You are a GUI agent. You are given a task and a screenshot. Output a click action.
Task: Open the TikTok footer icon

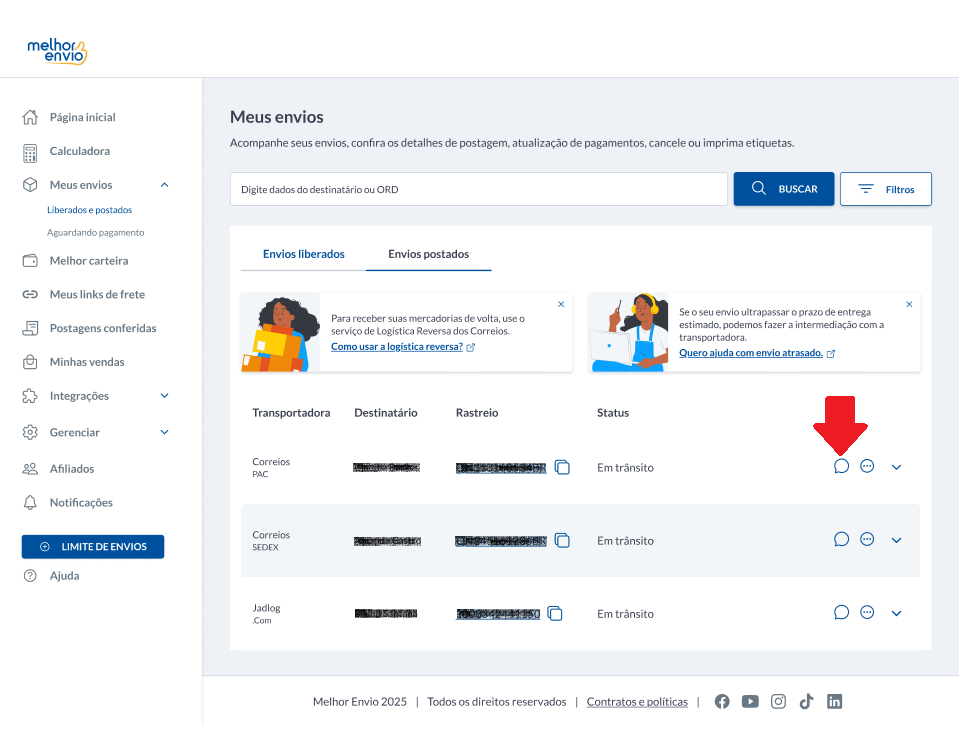[x=806, y=702]
